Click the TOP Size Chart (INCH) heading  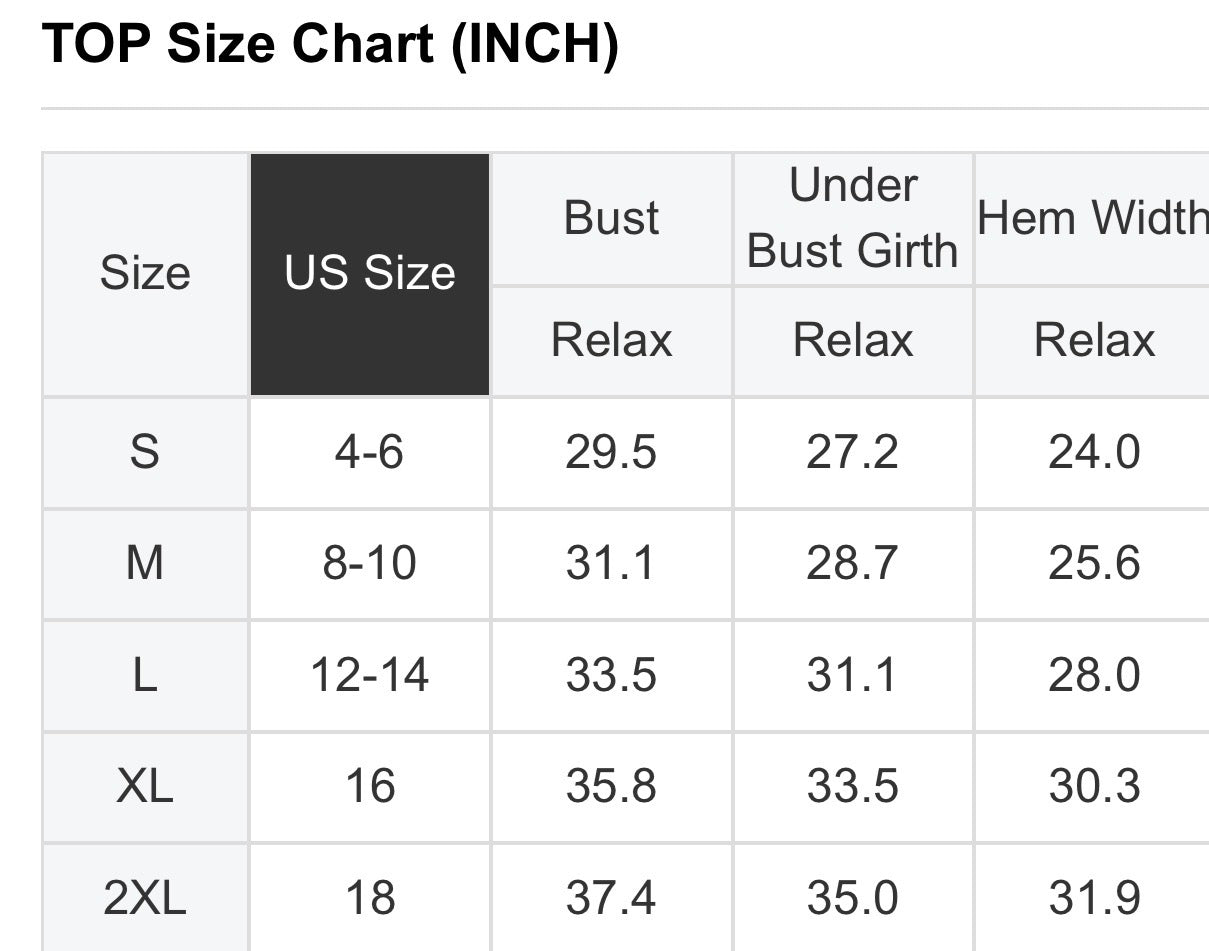pos(331,46)
